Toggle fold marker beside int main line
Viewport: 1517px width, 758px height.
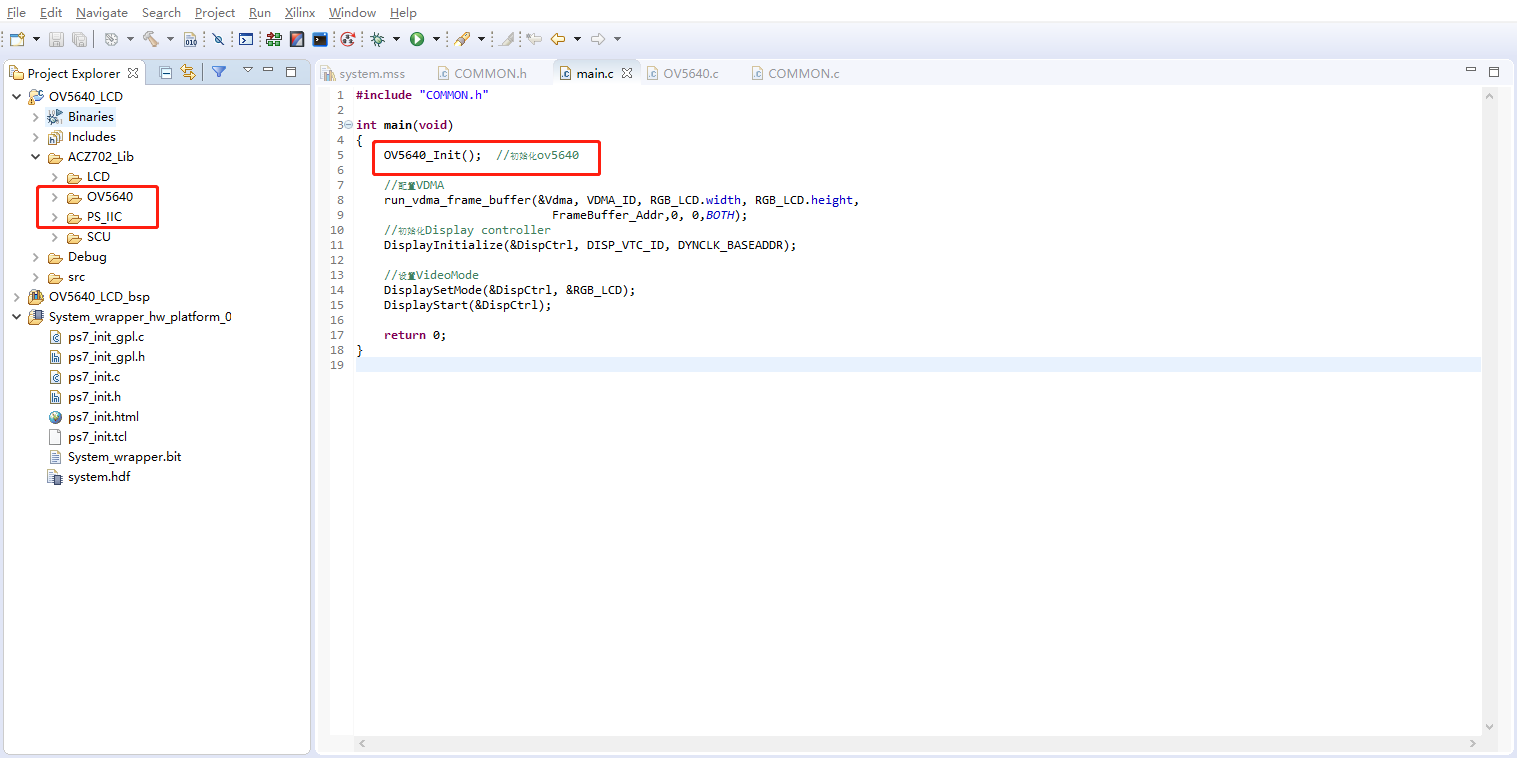pyautogui.click(x=347, y=125)
